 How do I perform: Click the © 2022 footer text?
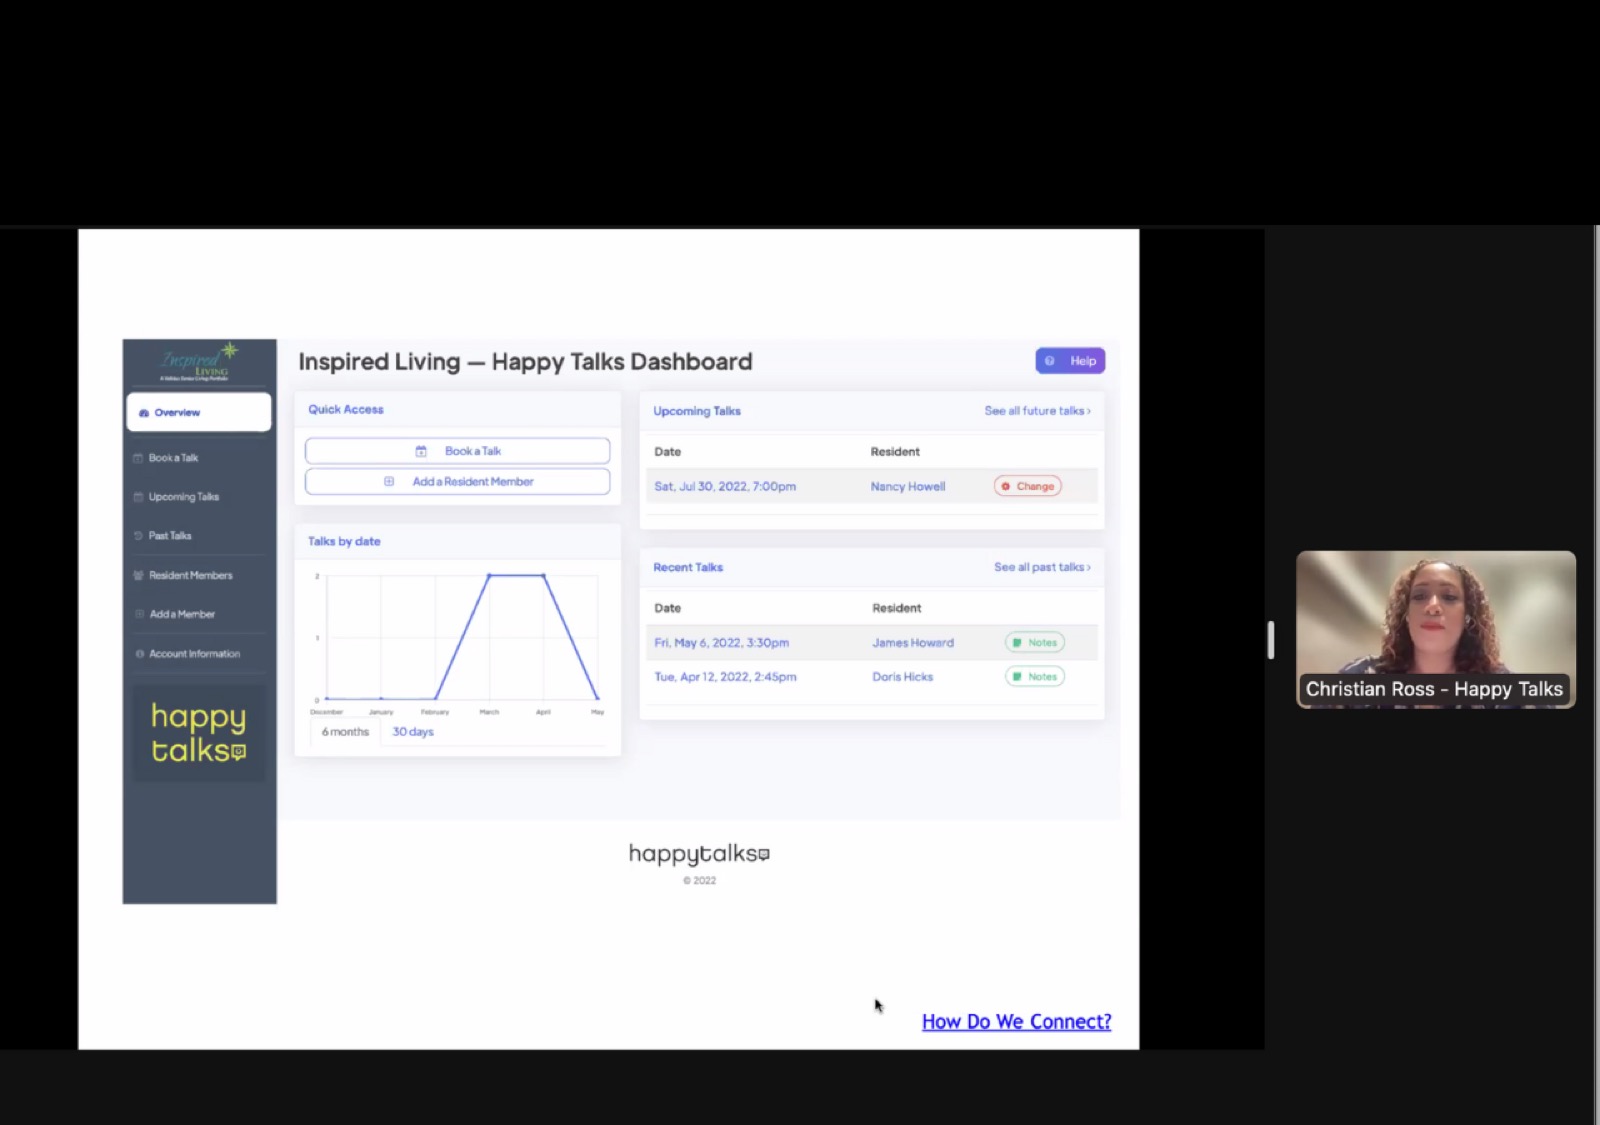coord(700,881)
